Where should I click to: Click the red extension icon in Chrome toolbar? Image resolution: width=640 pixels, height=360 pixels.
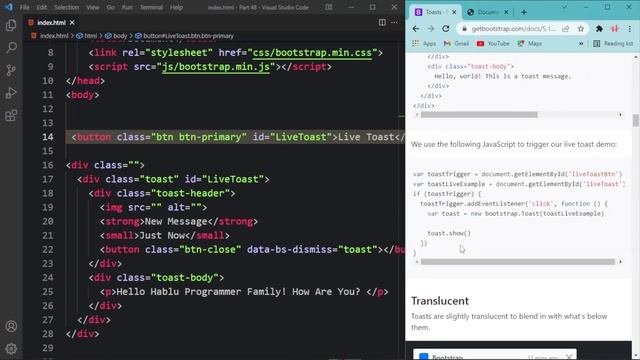click(x=615, y=29)
